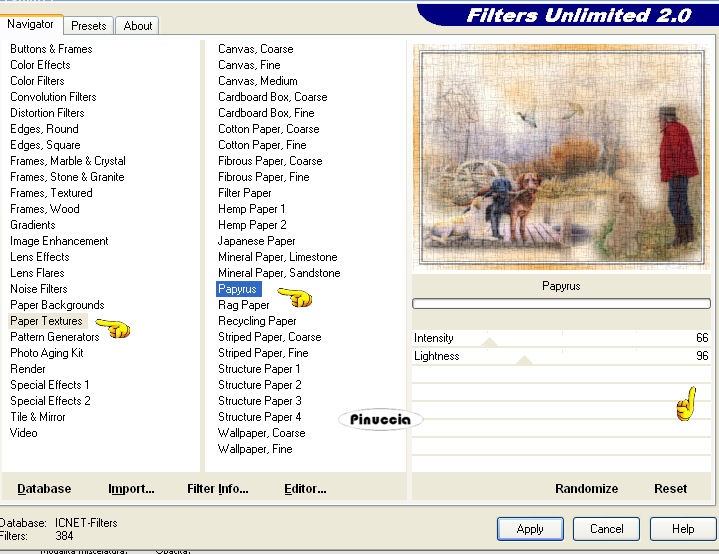Select Mineral Paper, Limestone filter
This screenshot has width=719, height=554.
pyautogui.click(x=277, y=257)
